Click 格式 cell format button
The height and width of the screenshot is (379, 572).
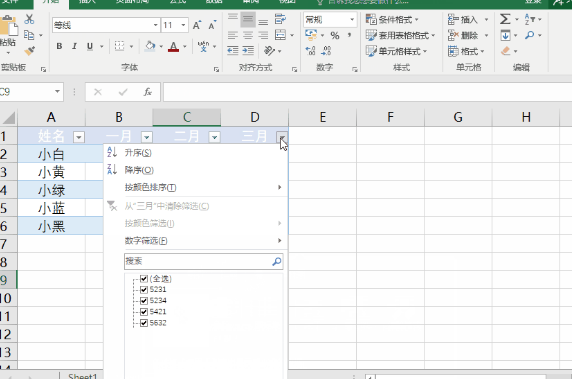click(466, 51)
